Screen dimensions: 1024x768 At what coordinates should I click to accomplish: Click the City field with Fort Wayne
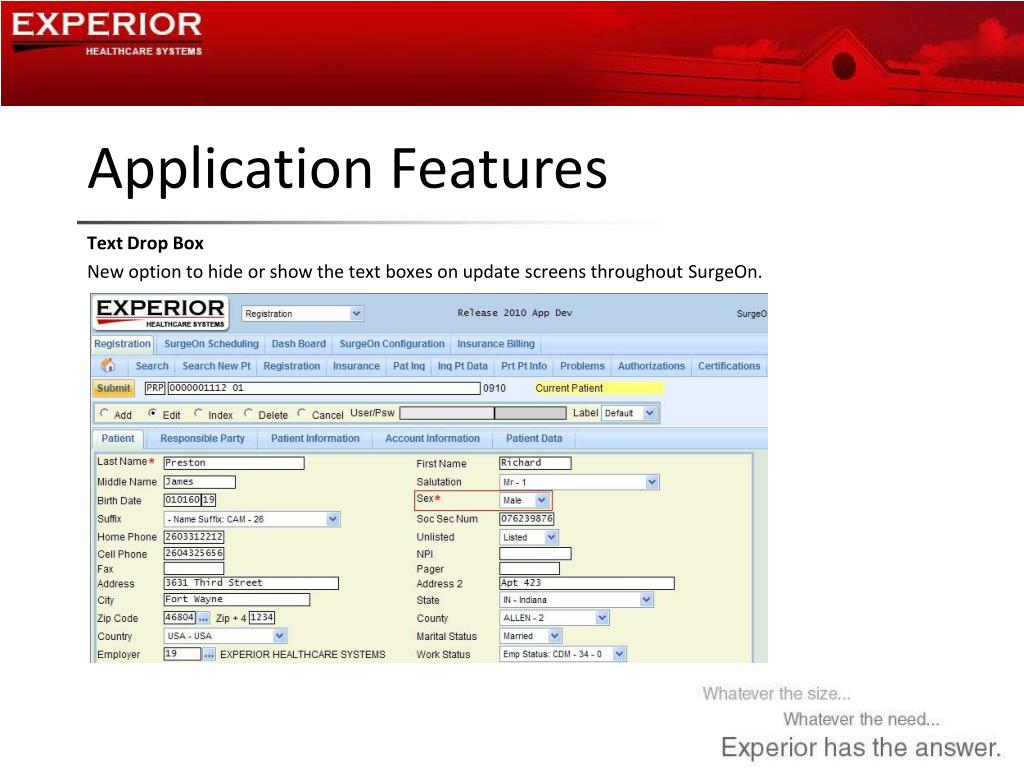pos(236,600)
